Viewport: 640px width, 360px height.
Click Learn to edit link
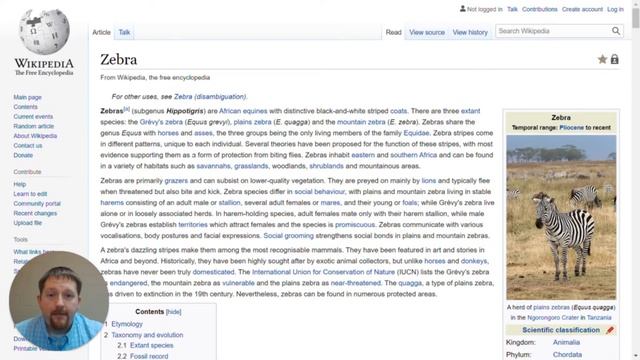[30, 194]
